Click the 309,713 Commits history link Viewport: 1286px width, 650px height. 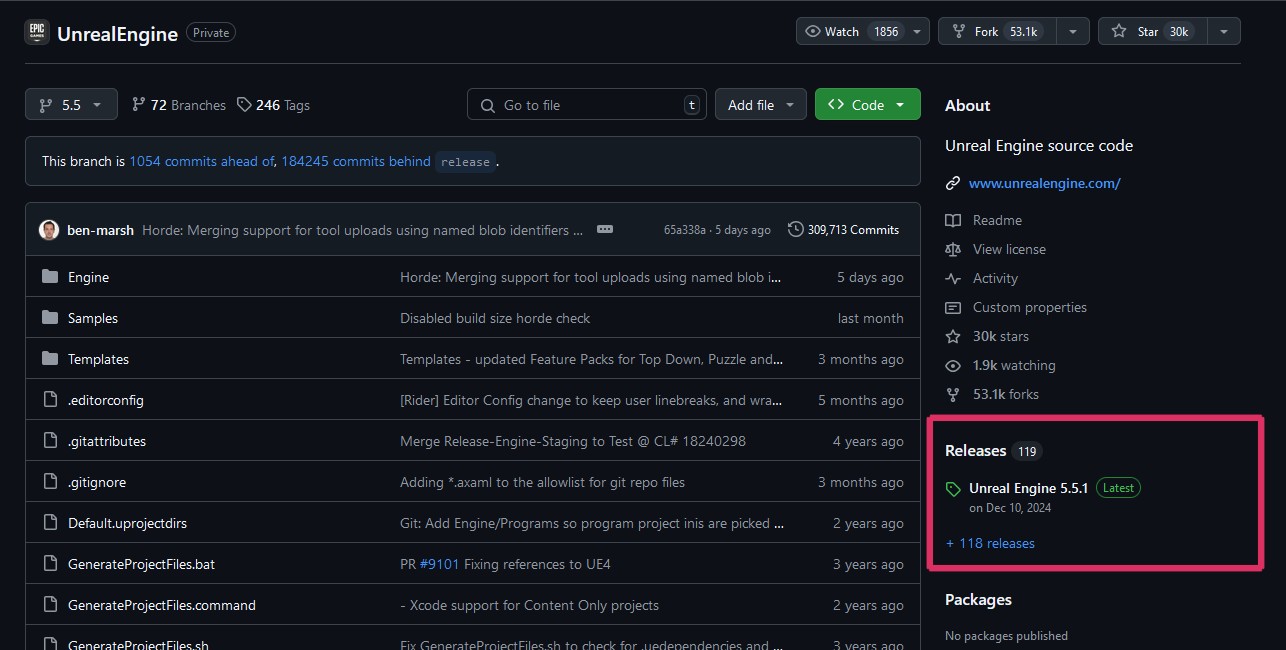coord(843,229)
